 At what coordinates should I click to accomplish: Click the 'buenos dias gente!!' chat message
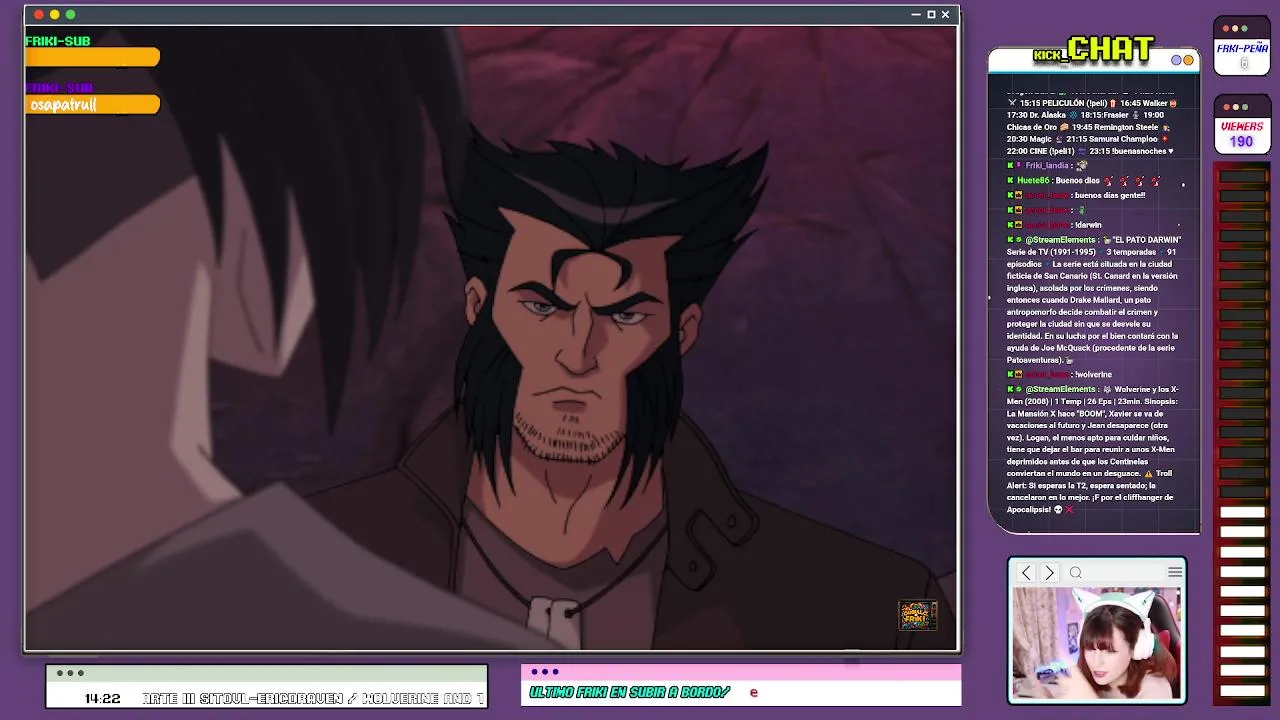(1109, 195)
